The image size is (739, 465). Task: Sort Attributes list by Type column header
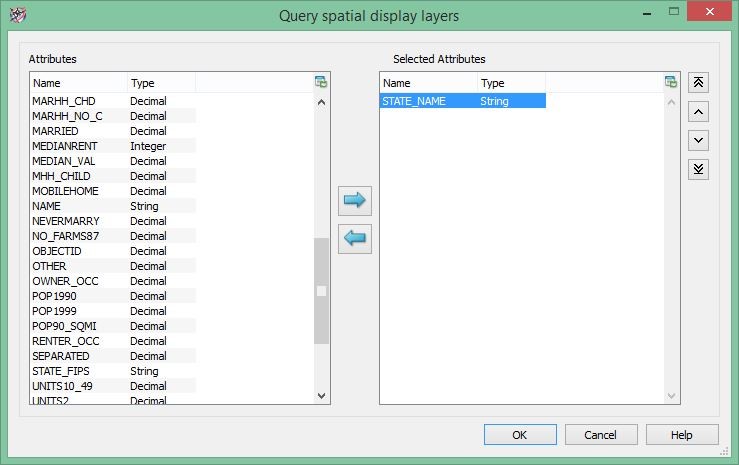(x=160, y=83)
